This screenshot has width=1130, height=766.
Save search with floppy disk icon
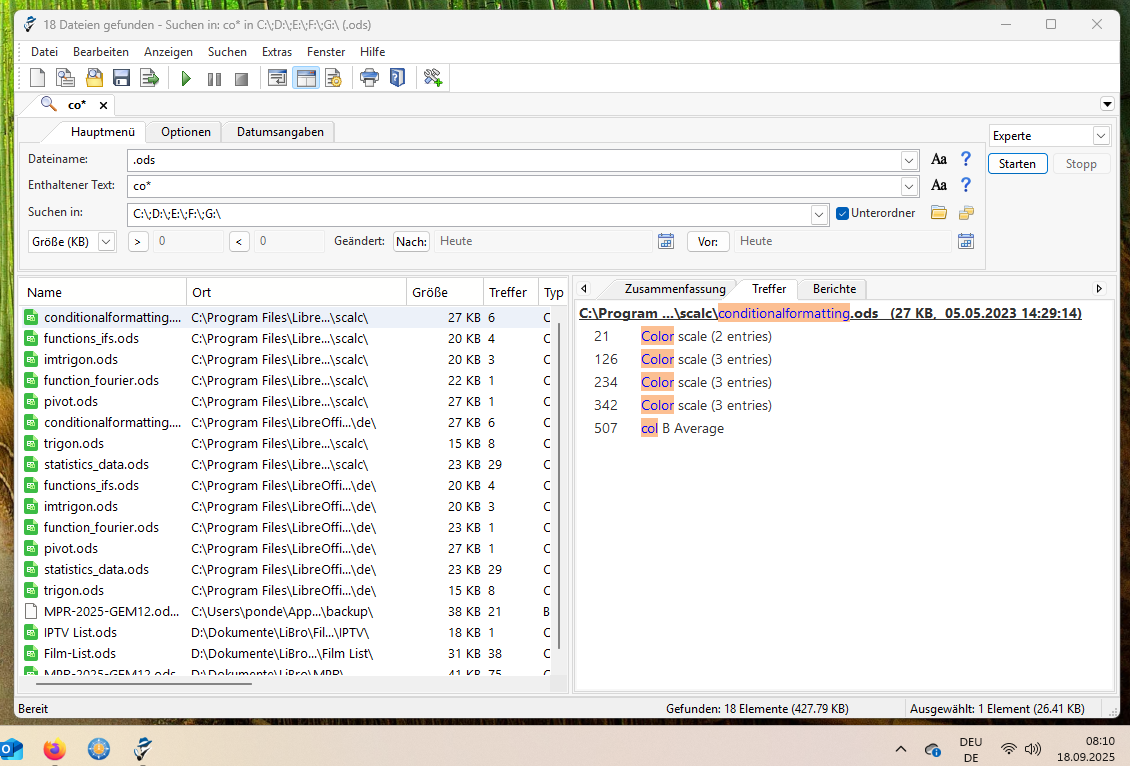pos(122,78)
